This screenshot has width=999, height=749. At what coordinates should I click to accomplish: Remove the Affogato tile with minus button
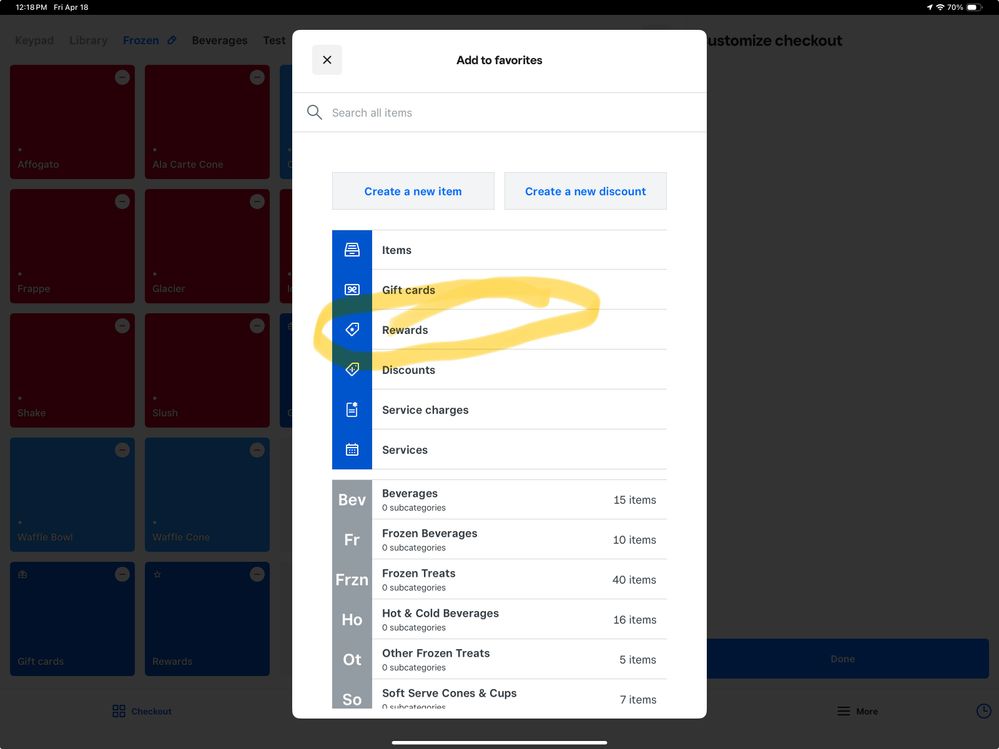pos(122,77)
